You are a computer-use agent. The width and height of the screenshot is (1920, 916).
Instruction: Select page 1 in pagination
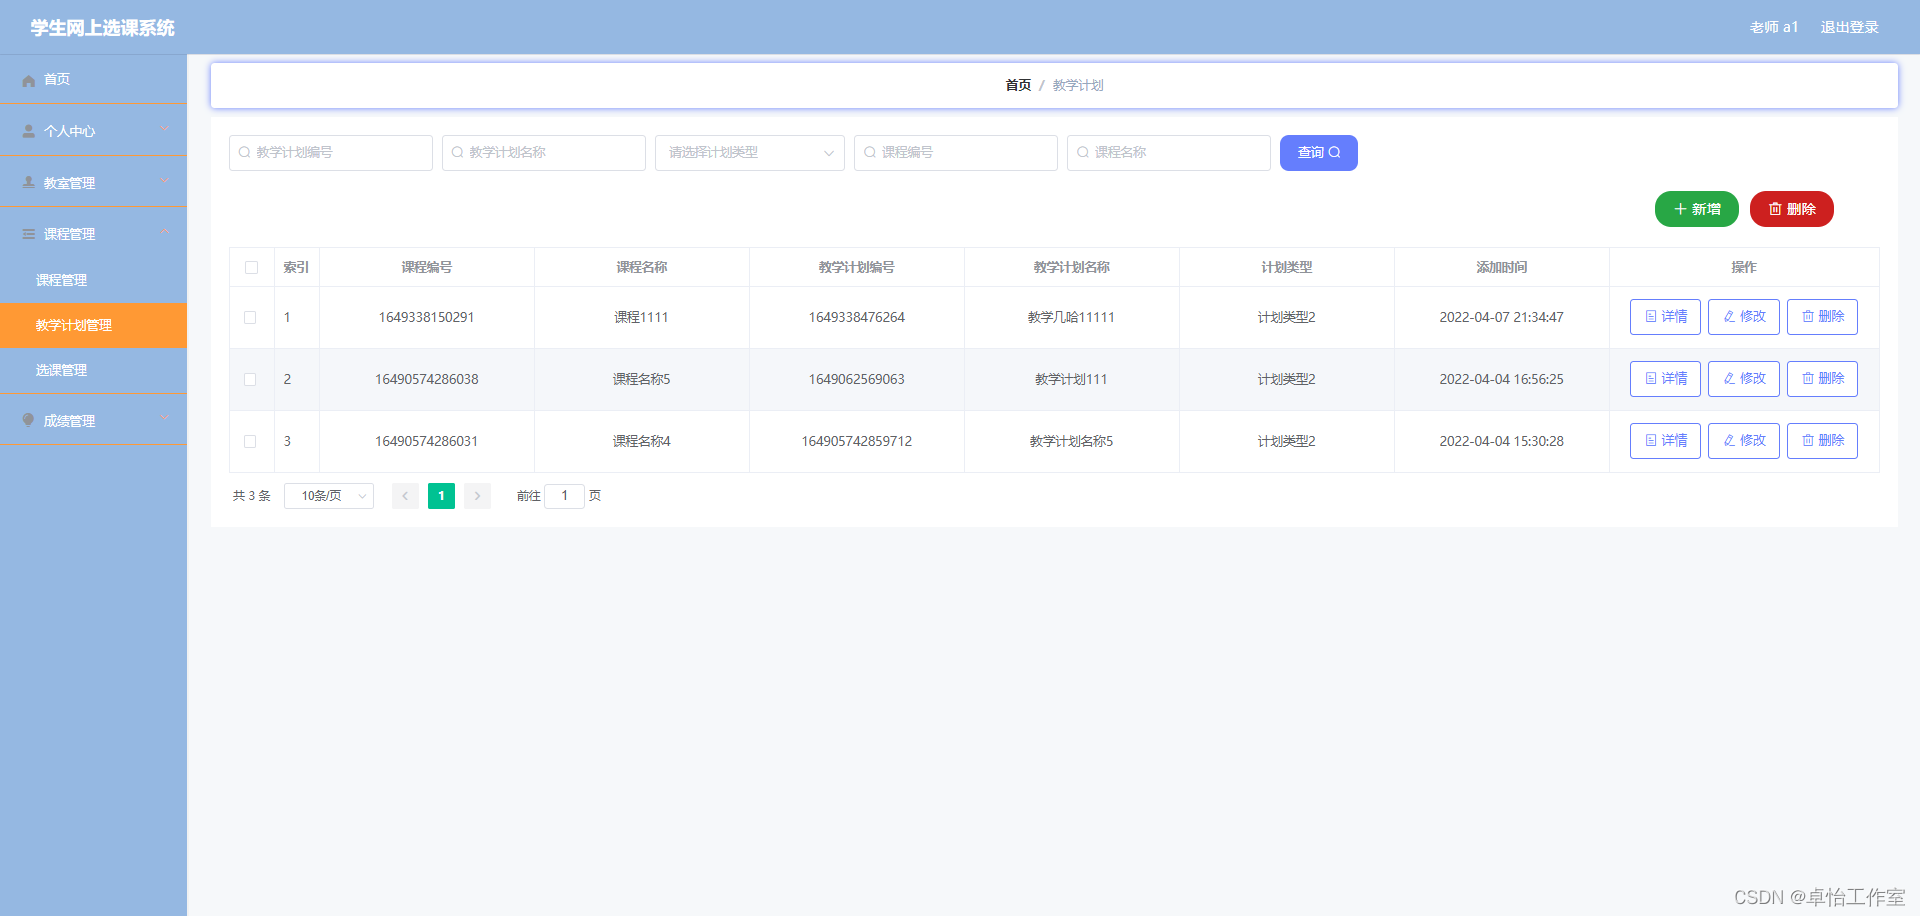(441, 496)
